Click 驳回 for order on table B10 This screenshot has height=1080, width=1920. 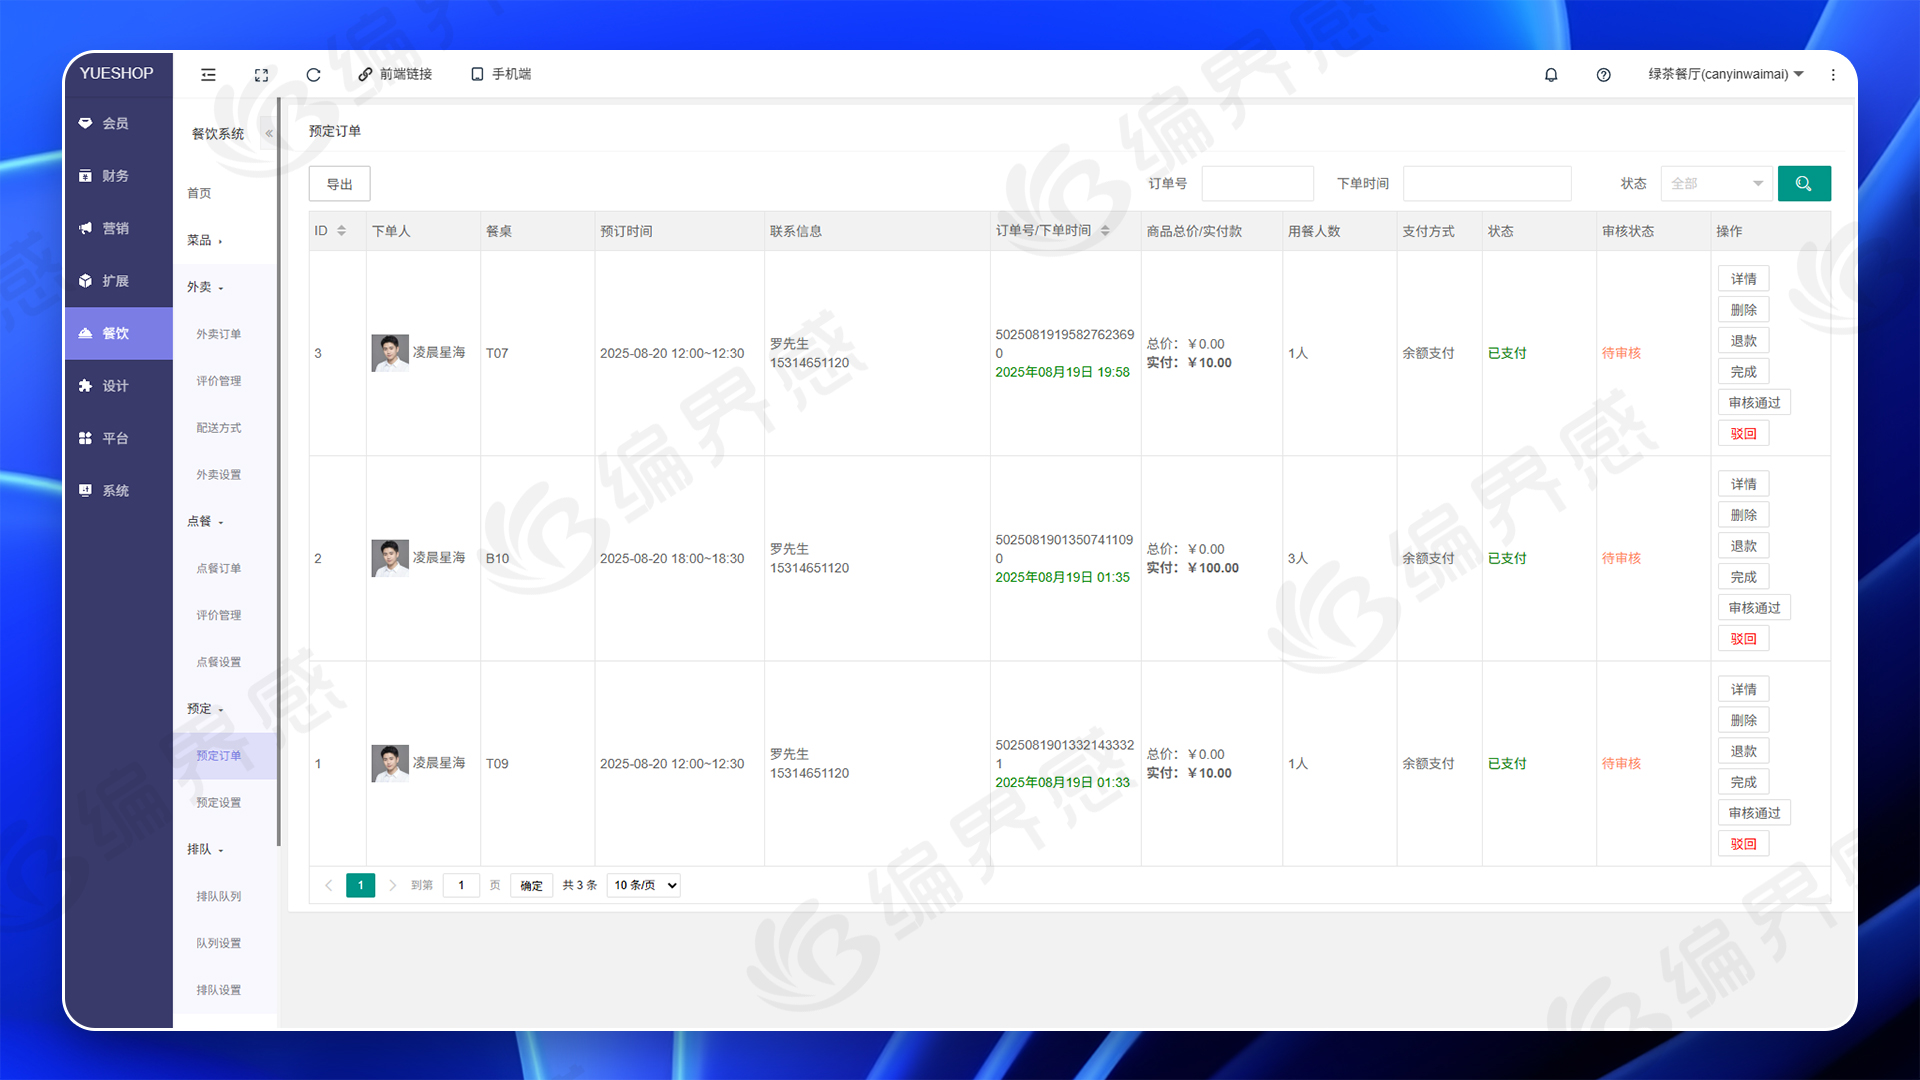click(1743, 639)
